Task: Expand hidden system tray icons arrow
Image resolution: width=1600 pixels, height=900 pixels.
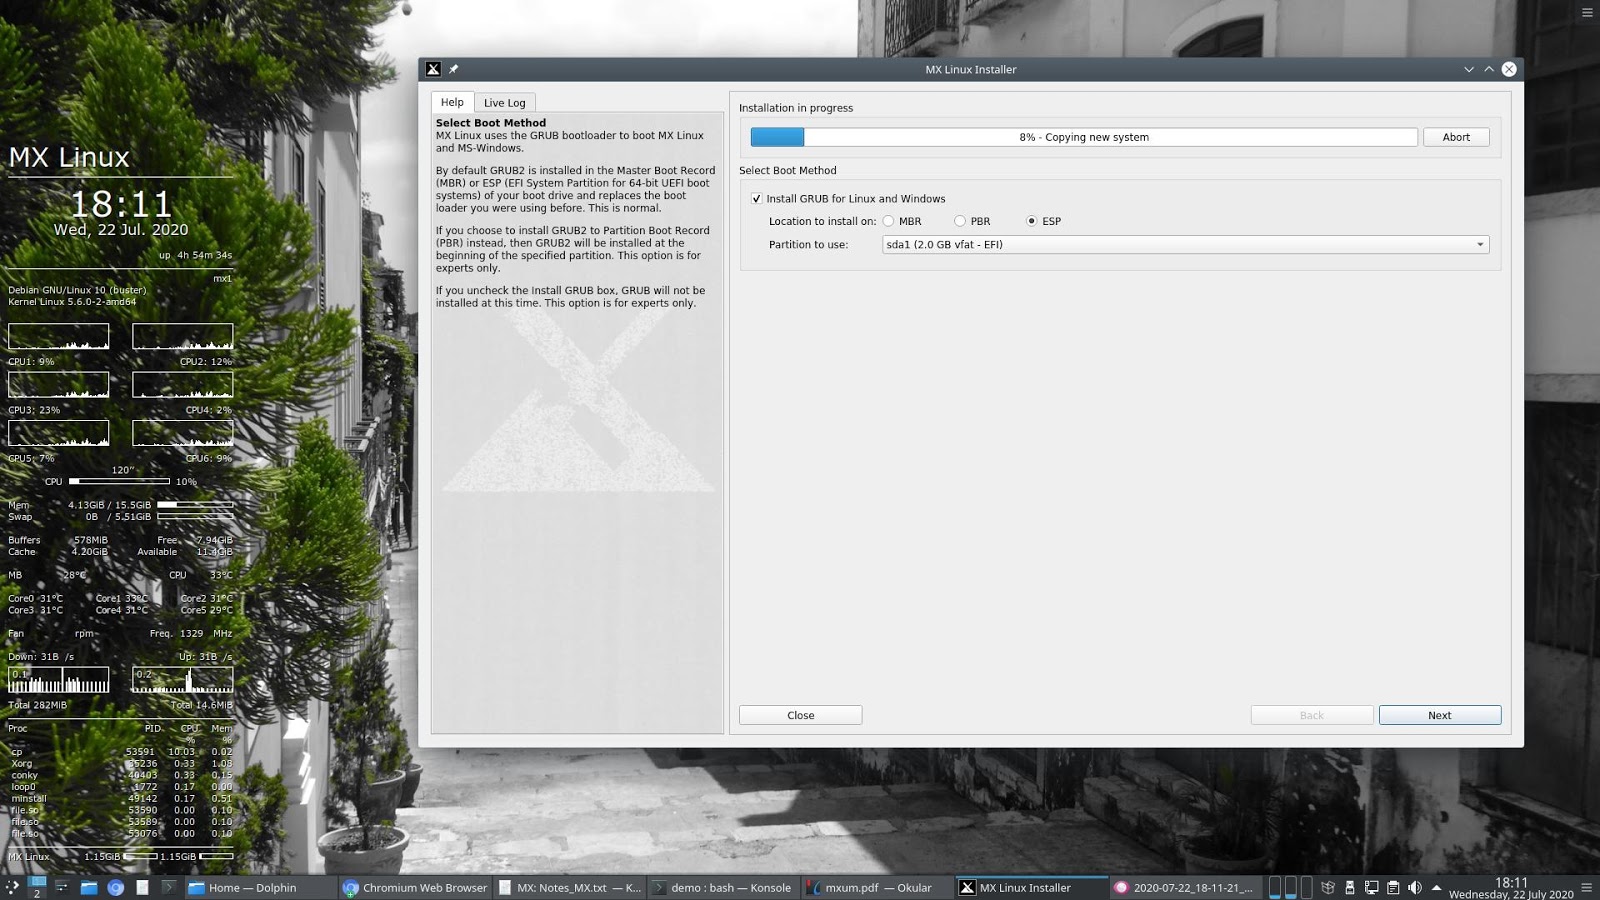Action: (1437, 887)
